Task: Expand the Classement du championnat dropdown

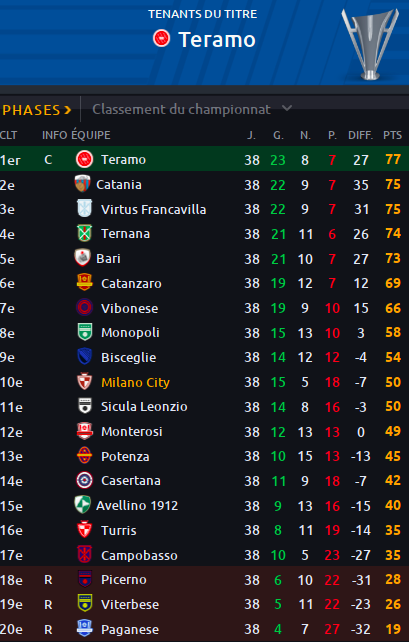Action: point(192,109)
